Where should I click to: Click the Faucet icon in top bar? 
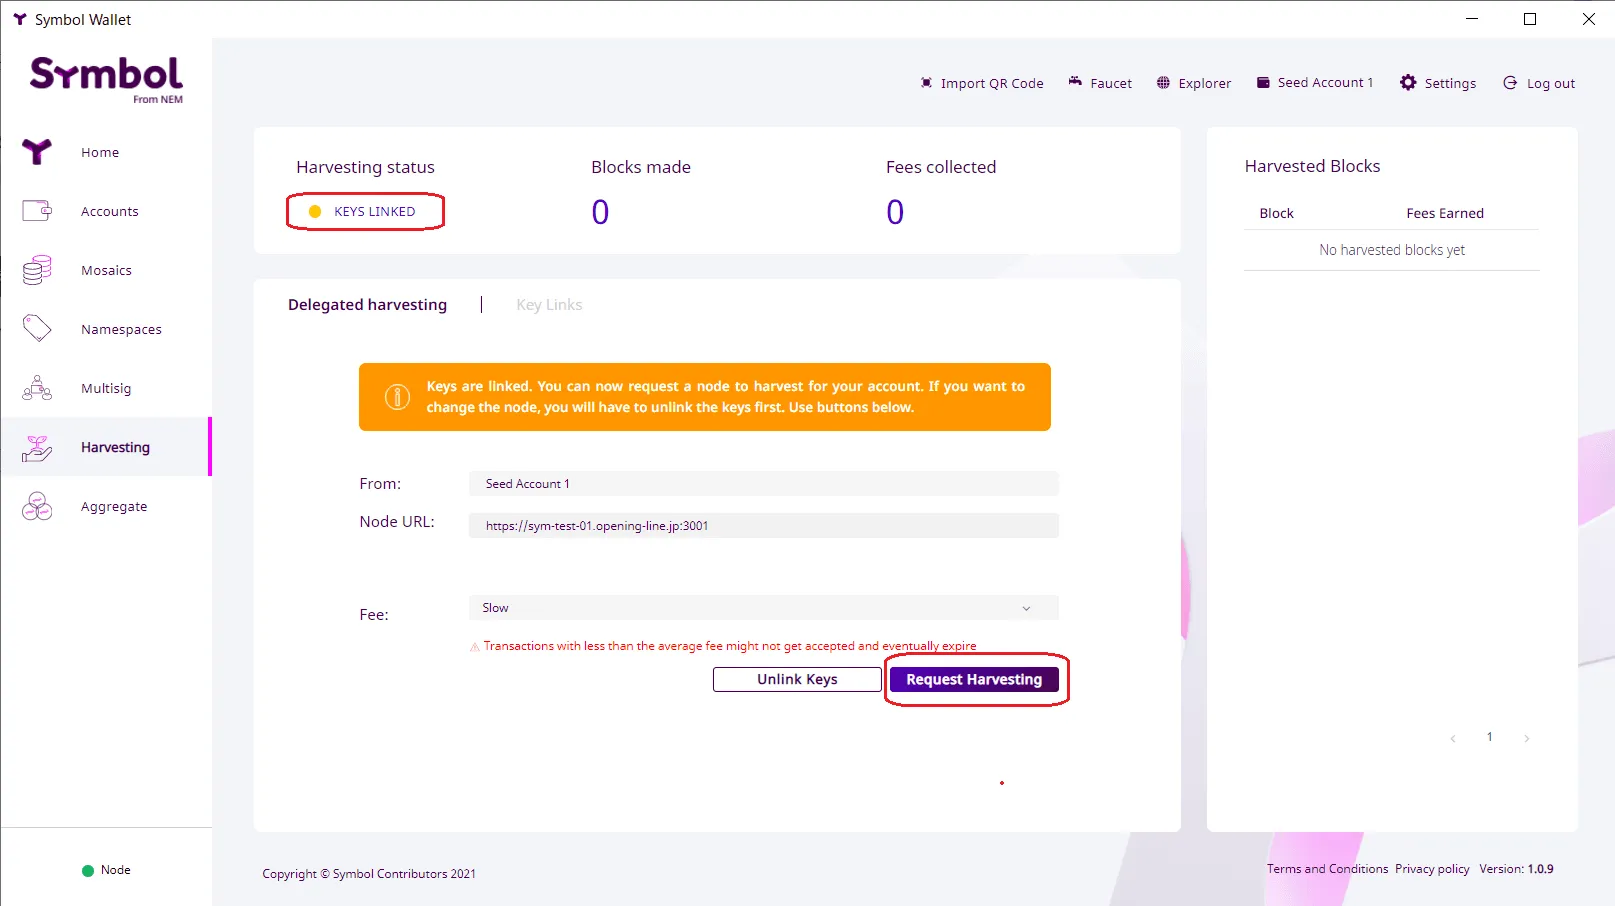[x=1075, y=82]
